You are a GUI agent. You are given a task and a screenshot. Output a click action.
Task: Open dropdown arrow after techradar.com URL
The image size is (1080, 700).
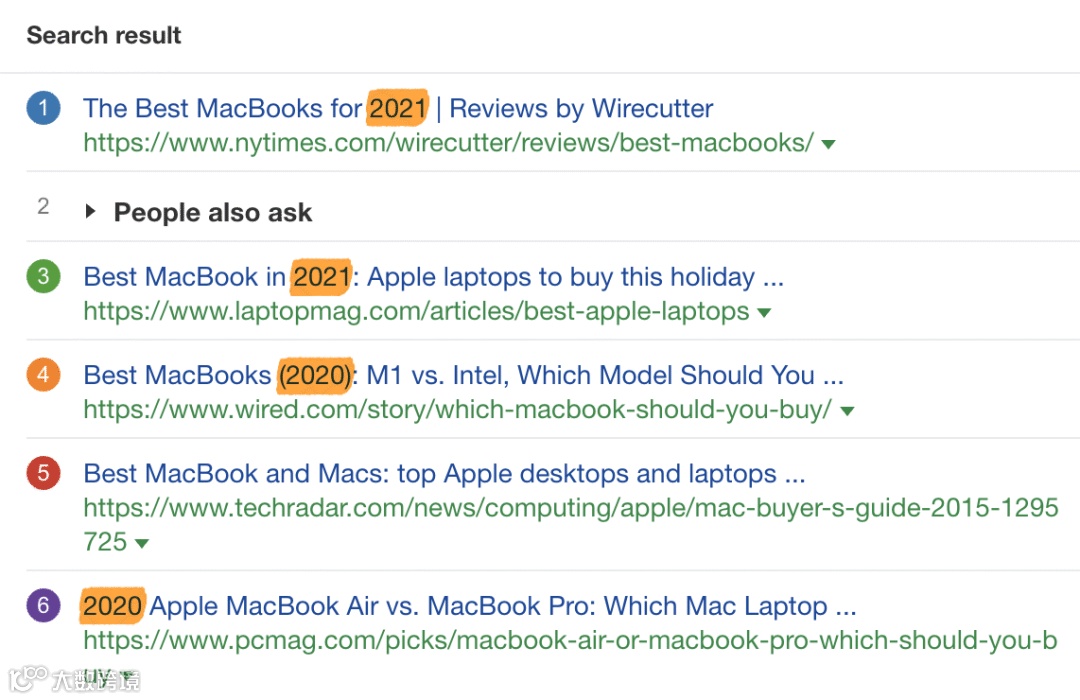pyautogui.click(x=142, y=544)
